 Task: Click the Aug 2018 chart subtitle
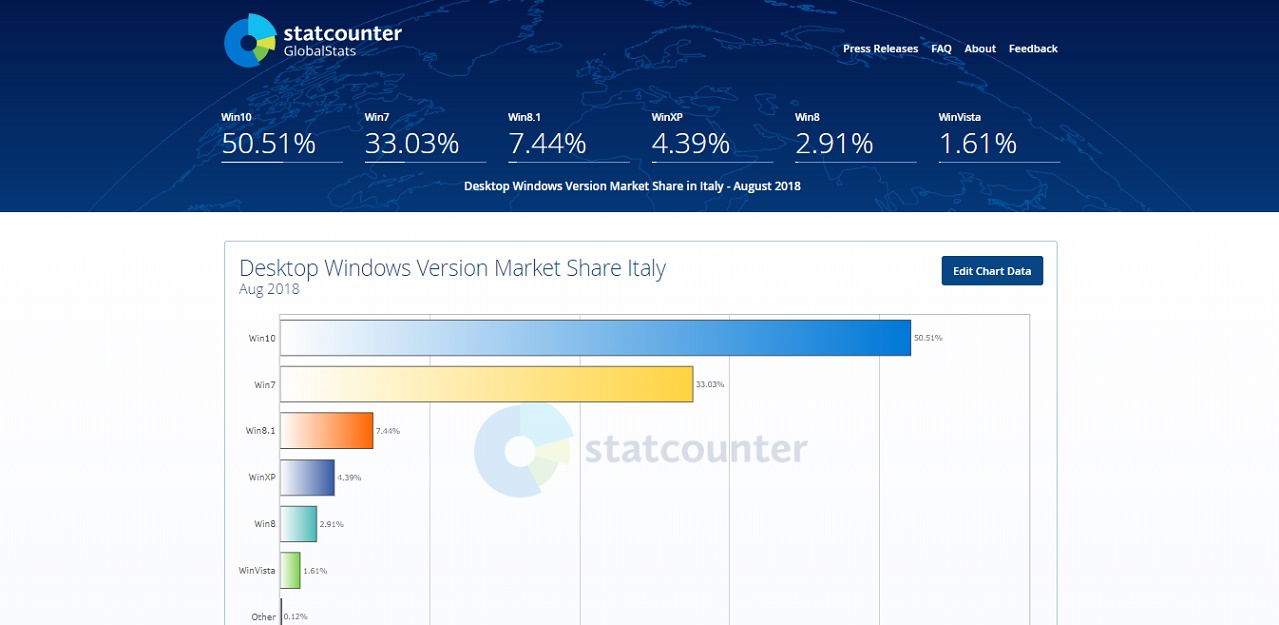pyautogui.click(x=269, y=290)
